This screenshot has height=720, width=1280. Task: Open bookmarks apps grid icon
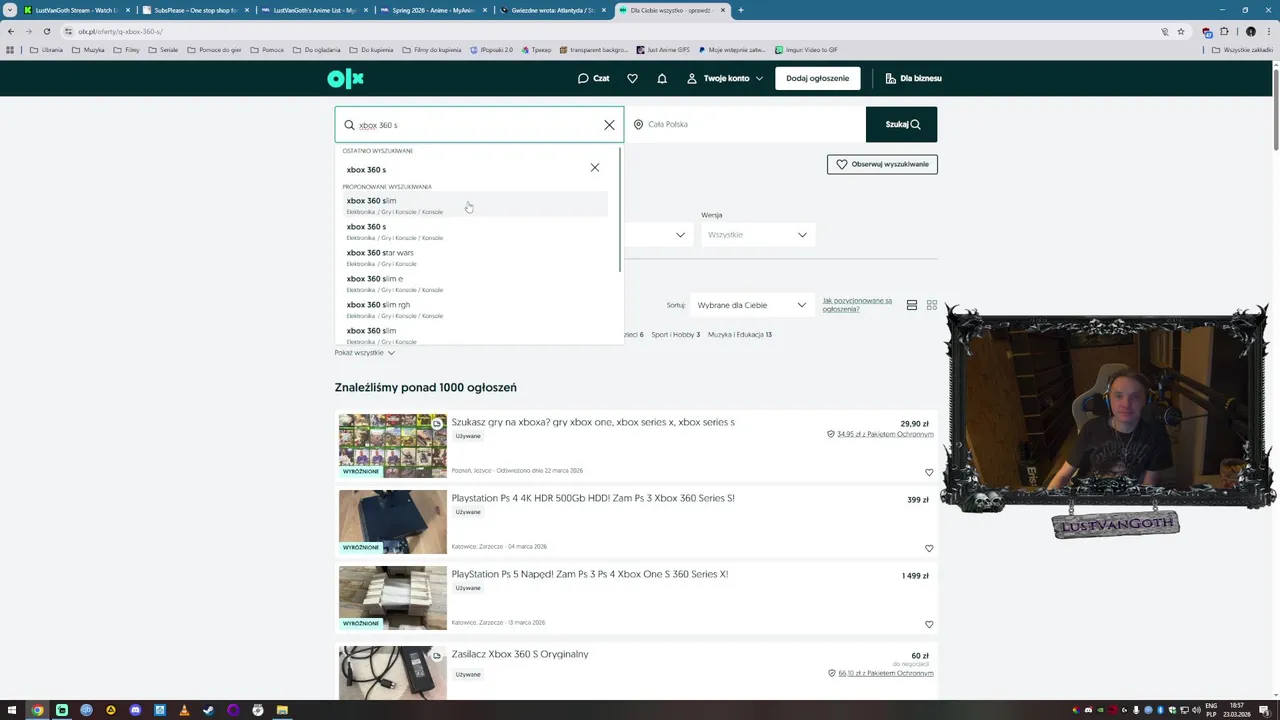[x=10, y=49]
